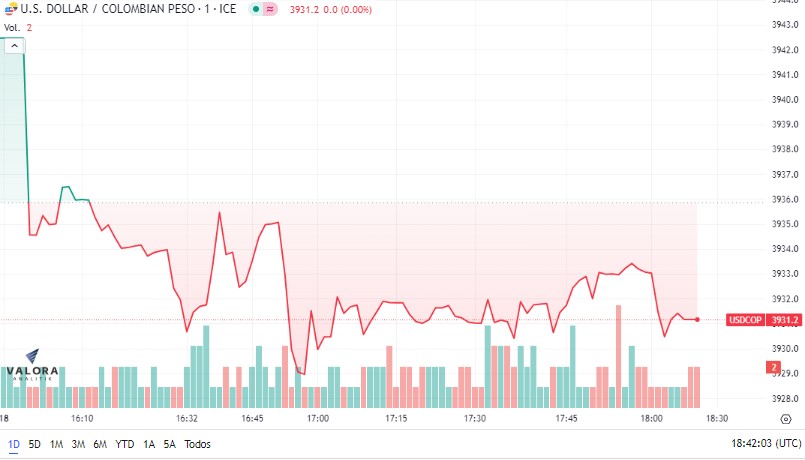Switch to 5D time range
This screenshot has height=460, width=805.
point(35,444)
